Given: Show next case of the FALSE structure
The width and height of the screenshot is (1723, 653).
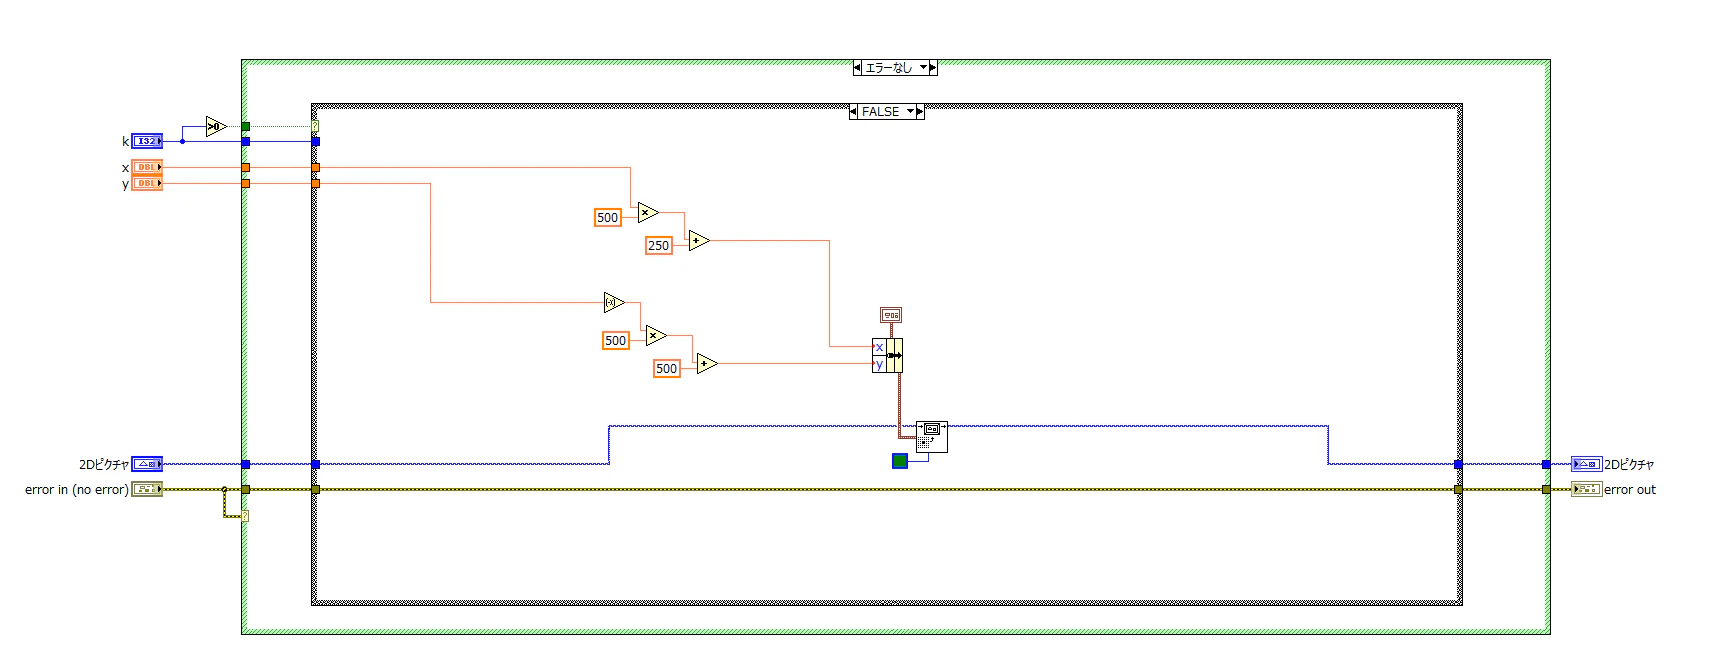Looking at the screenshot, I should click(x=920, y=112).
